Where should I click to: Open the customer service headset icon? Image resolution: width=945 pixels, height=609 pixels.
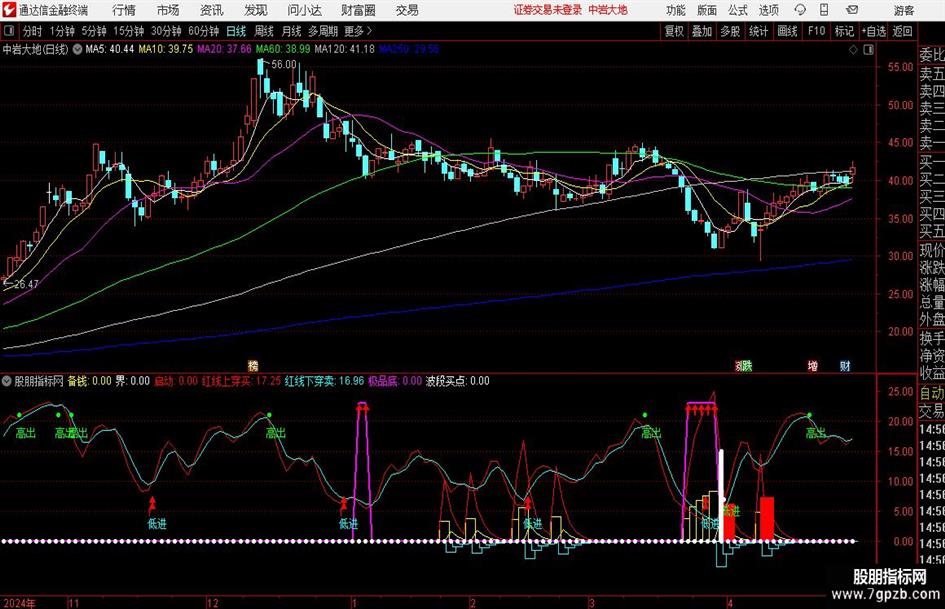click(800, 10)
